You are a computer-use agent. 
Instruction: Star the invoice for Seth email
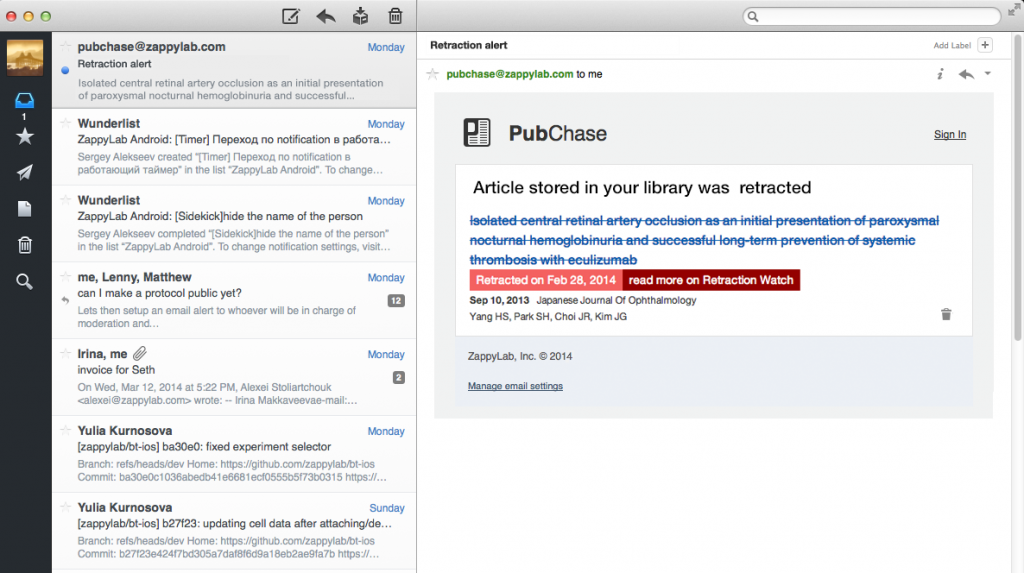[65, 353]
